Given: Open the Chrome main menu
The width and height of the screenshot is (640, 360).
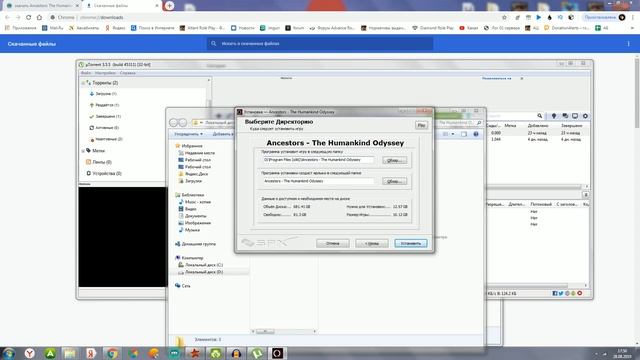Looking at the screenshot, I should click(633, 17).
